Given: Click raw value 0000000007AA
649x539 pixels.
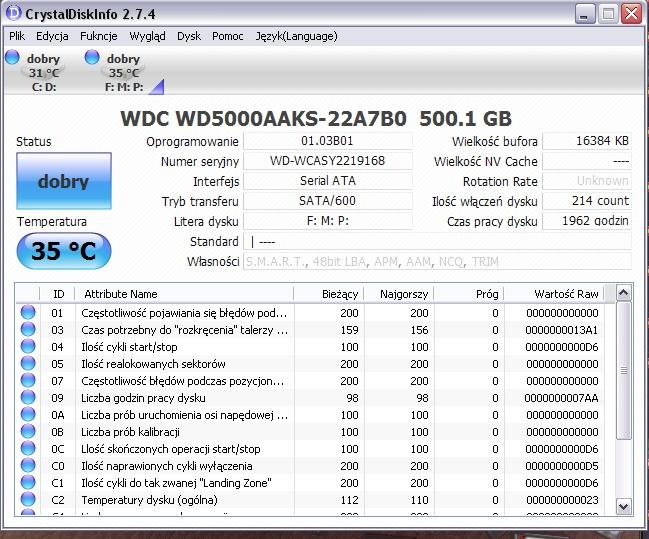Looking at the screenshot, I should pos(561,398).
